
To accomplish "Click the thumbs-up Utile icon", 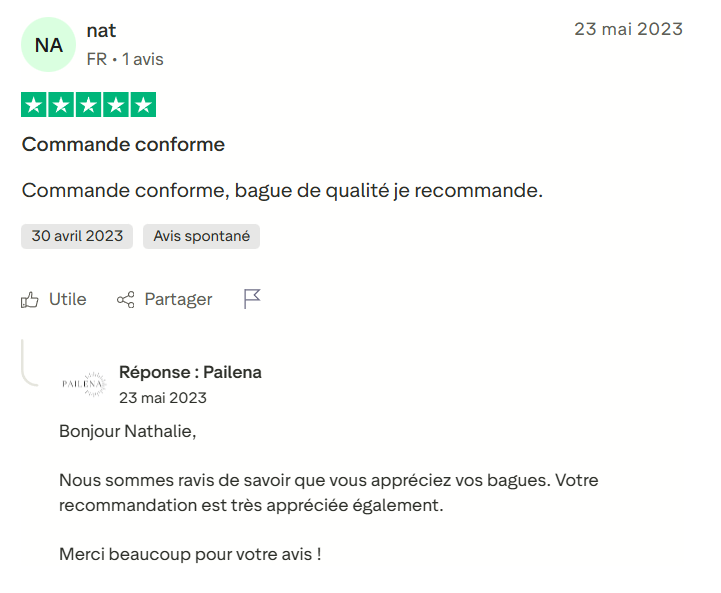I will (30, 299).
